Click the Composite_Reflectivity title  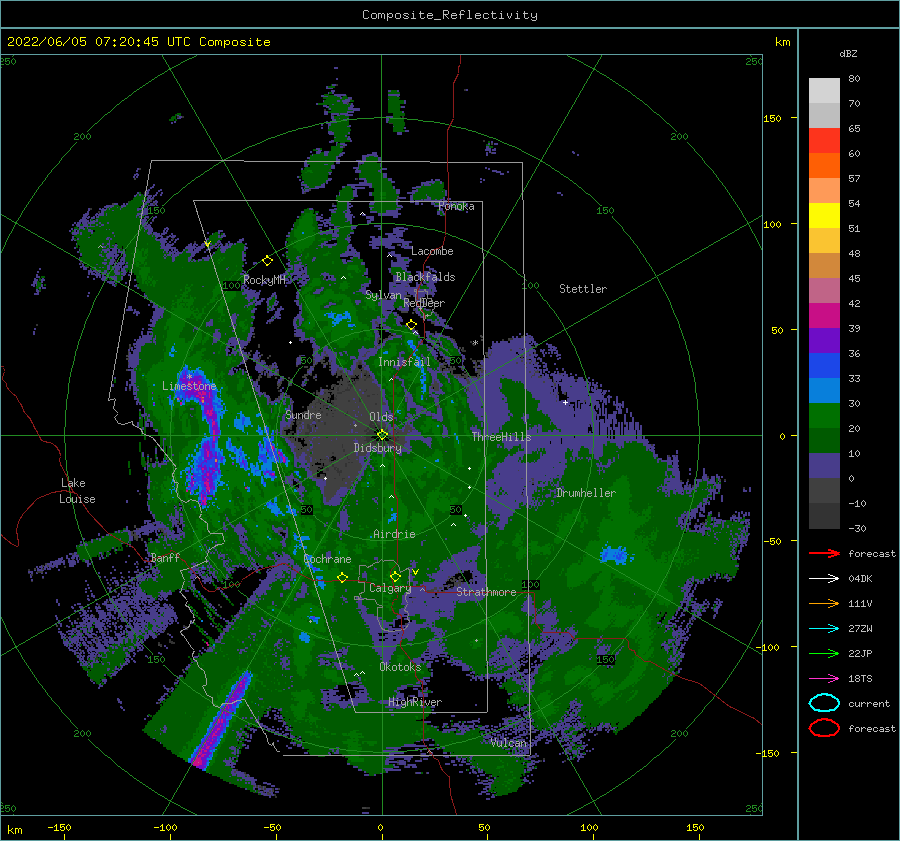(x=450, y=15)
